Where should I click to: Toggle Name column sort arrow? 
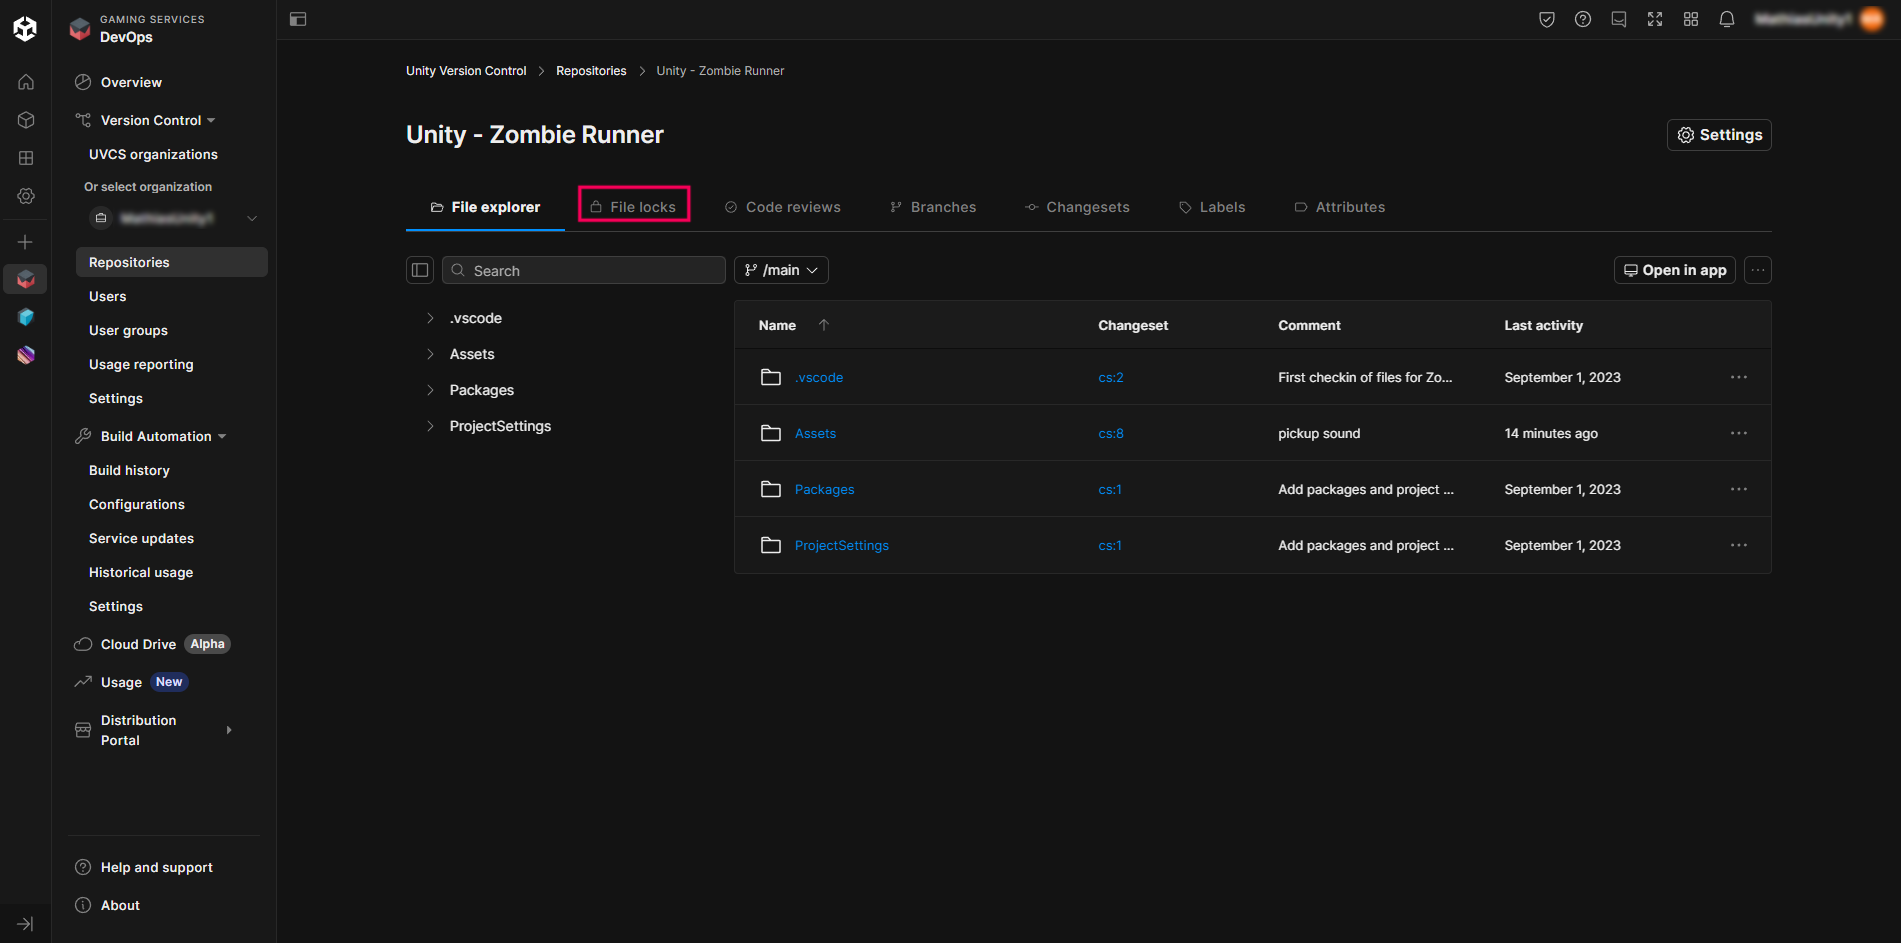click(824, 325)
